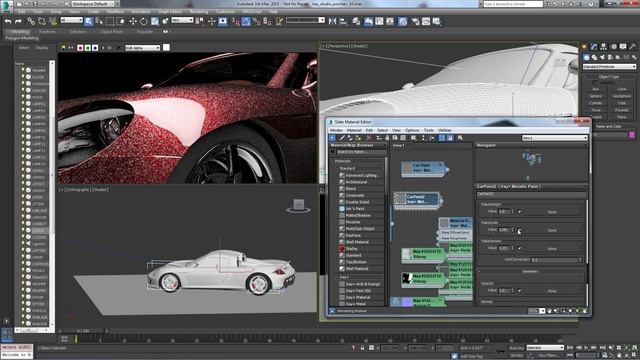640x360 pixels.
Task: Collapse the Materials group in browser
Action: (x=333, y=161)
